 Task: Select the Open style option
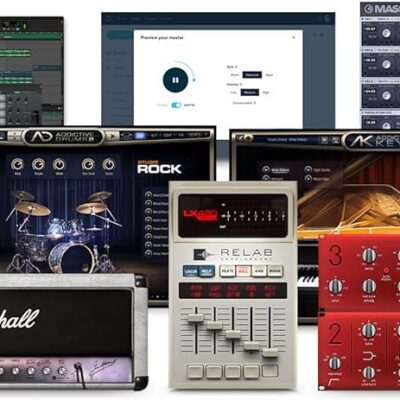269,75
